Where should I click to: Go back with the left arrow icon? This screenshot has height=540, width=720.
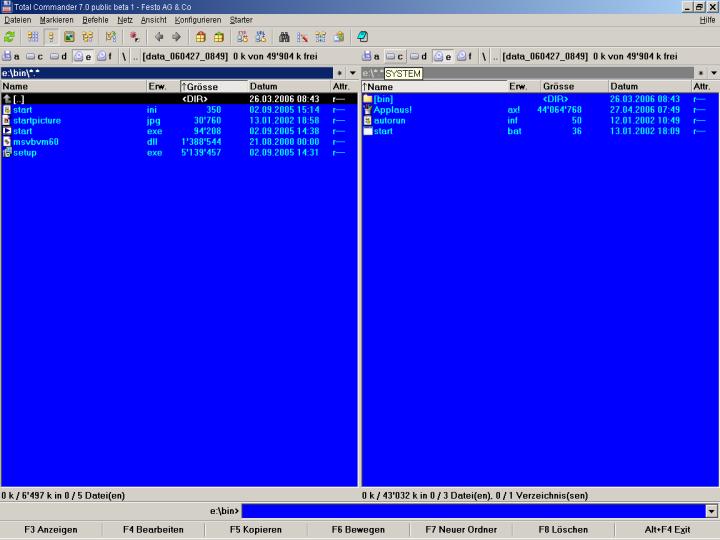159,37
